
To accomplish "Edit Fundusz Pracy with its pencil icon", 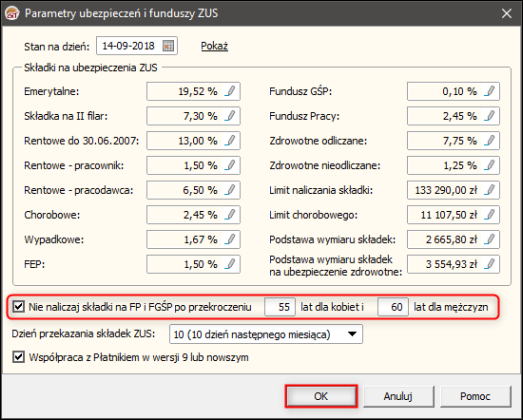I will tap(489, 116).
